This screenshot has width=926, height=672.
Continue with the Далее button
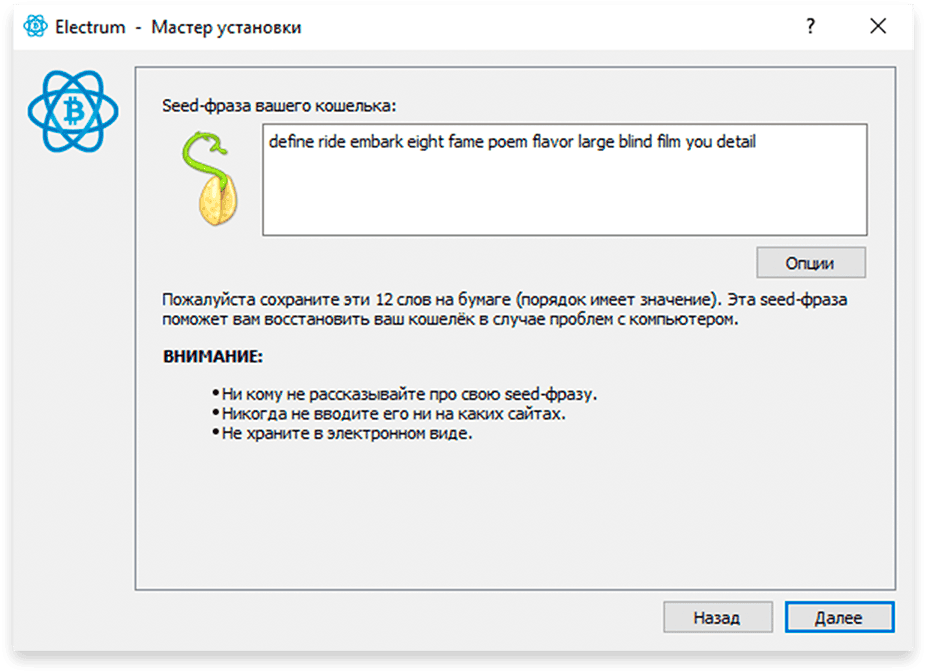(x=839, y=617)
